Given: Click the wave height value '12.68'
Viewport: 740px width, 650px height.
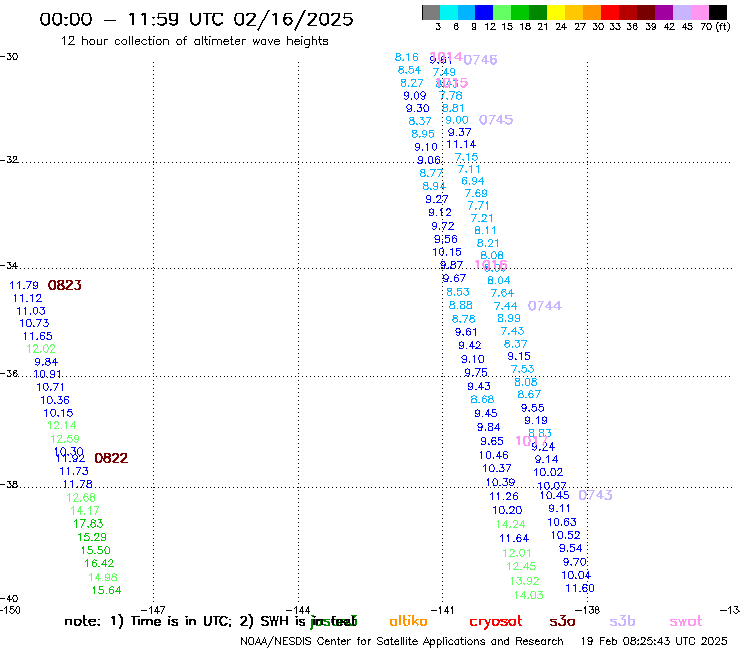Looking at the screenshot, I should 81,498.
